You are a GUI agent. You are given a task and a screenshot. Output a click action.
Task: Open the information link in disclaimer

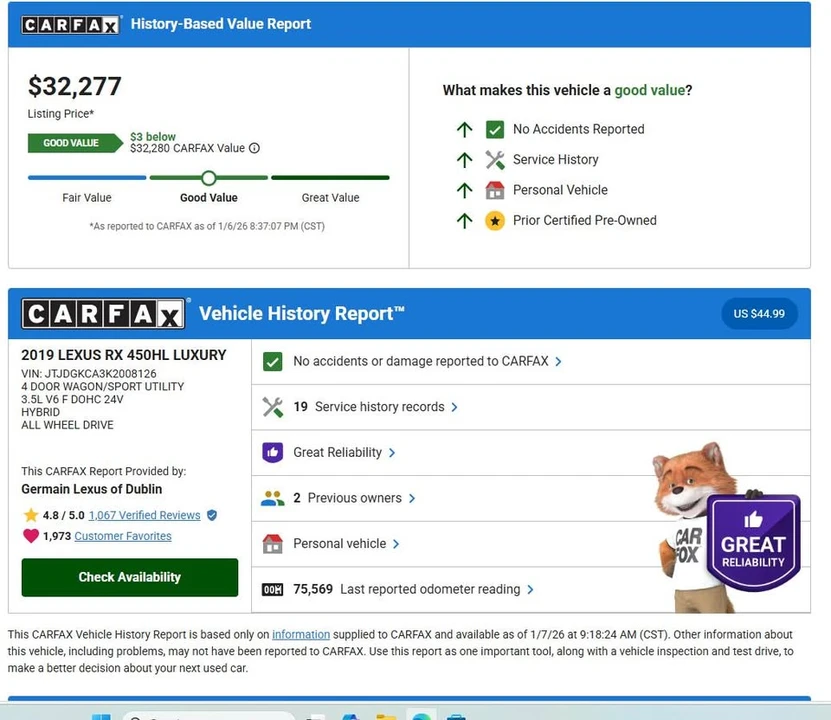[301, 634]
